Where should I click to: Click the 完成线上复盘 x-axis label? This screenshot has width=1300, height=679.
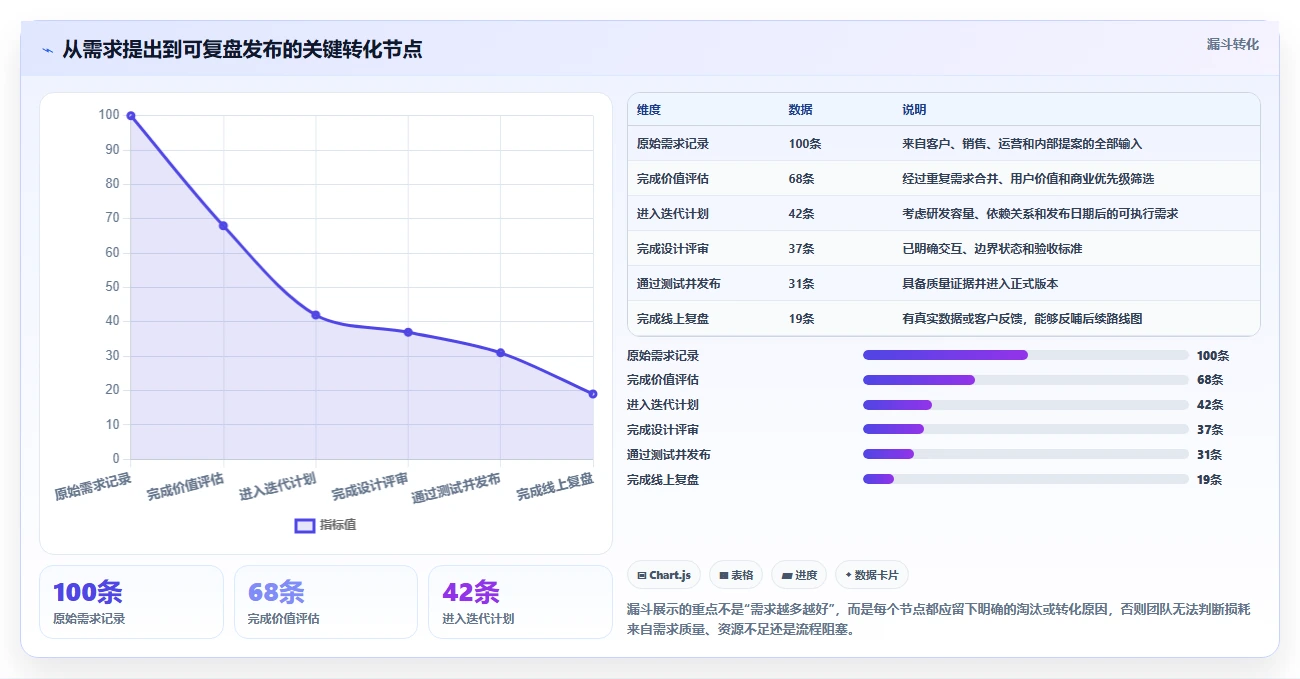tap(555, 487)
